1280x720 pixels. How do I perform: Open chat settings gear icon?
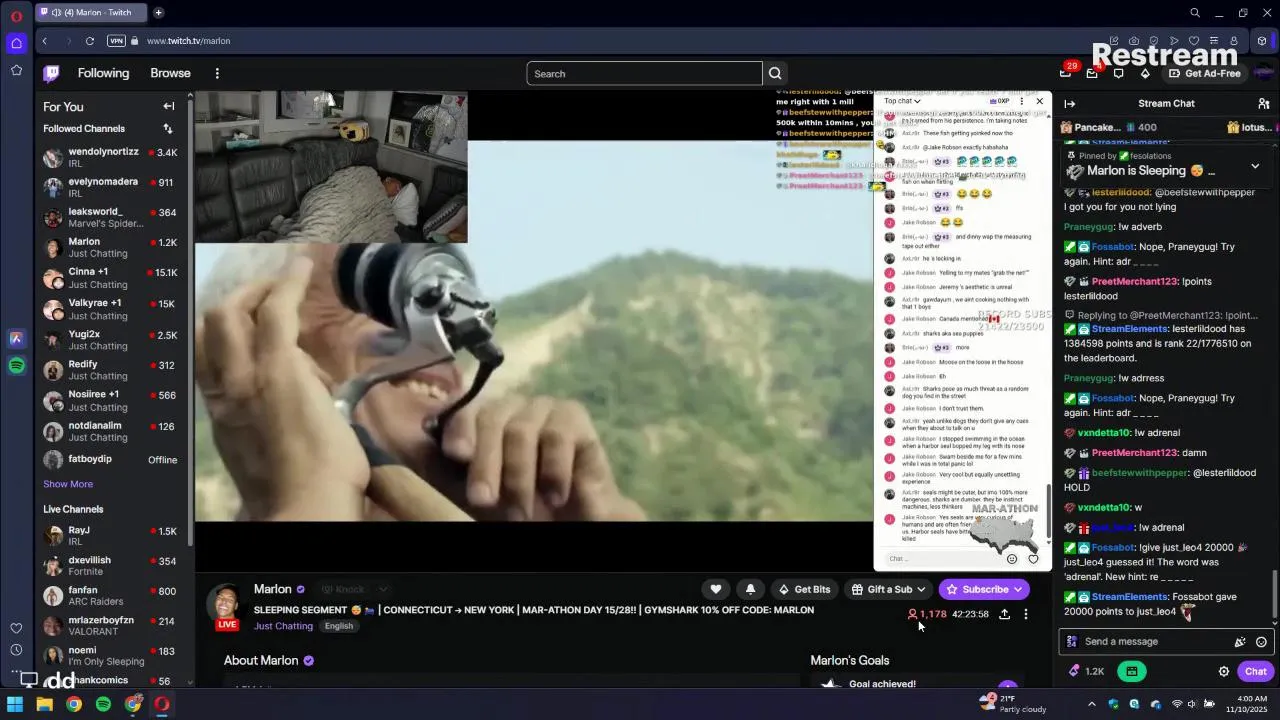[1224, 671]
